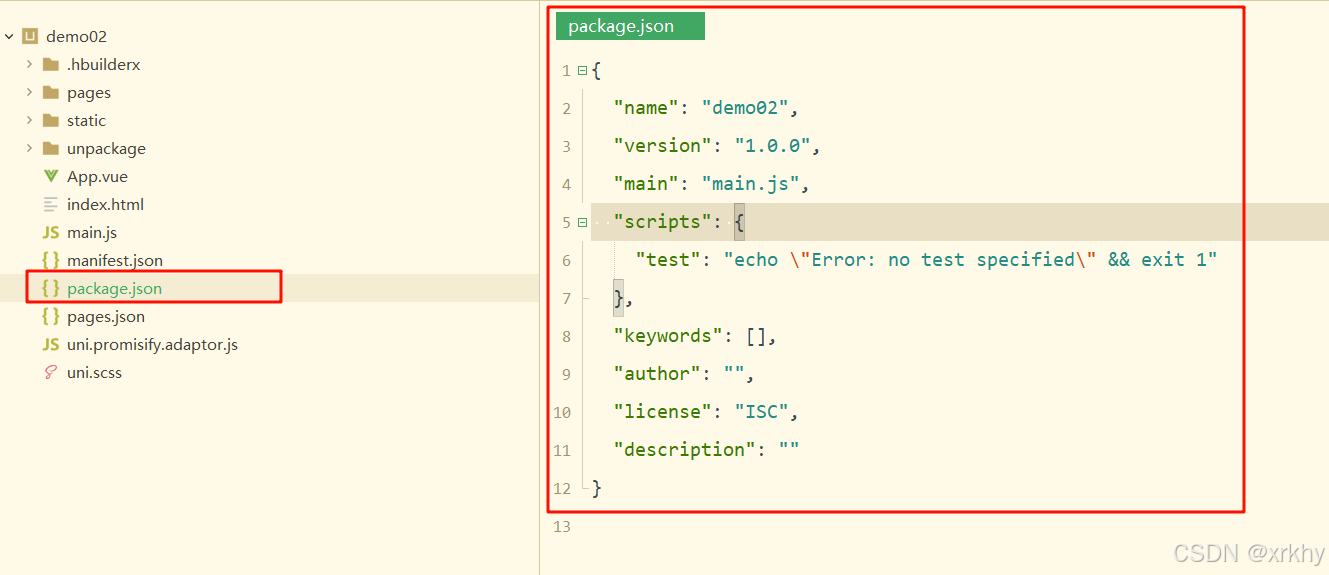
Task: Click line number 13 in the gutter
Action: point(562,527)
